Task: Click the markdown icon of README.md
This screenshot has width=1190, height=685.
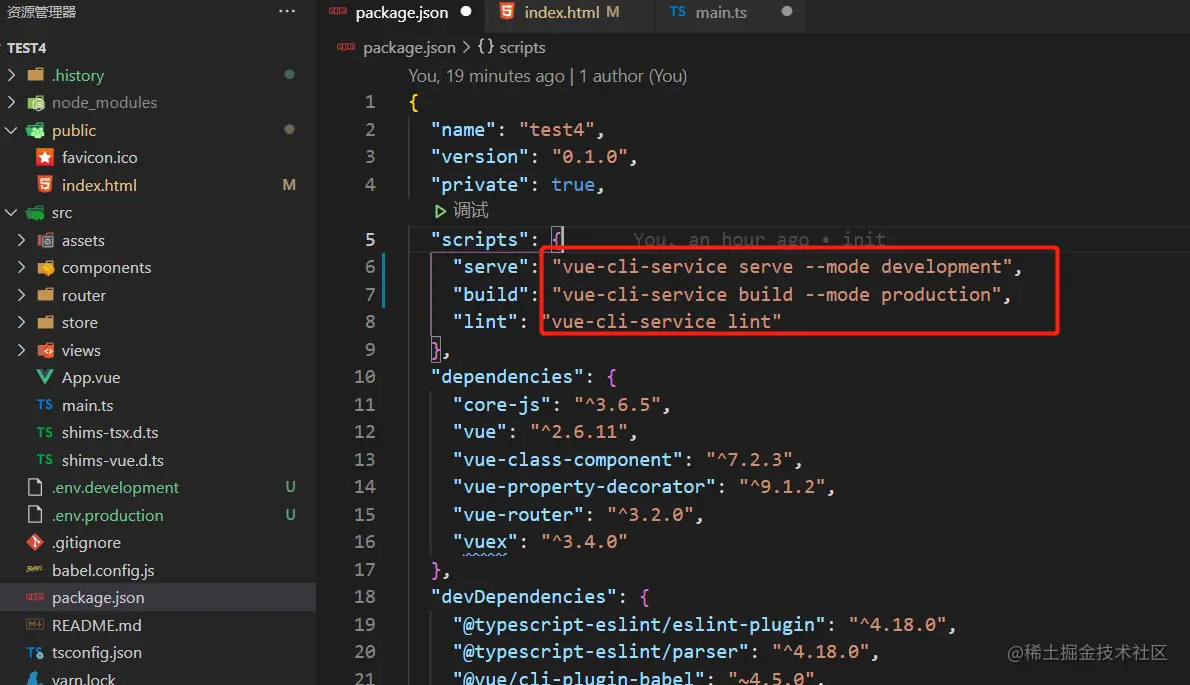Action: coord(35,624)
